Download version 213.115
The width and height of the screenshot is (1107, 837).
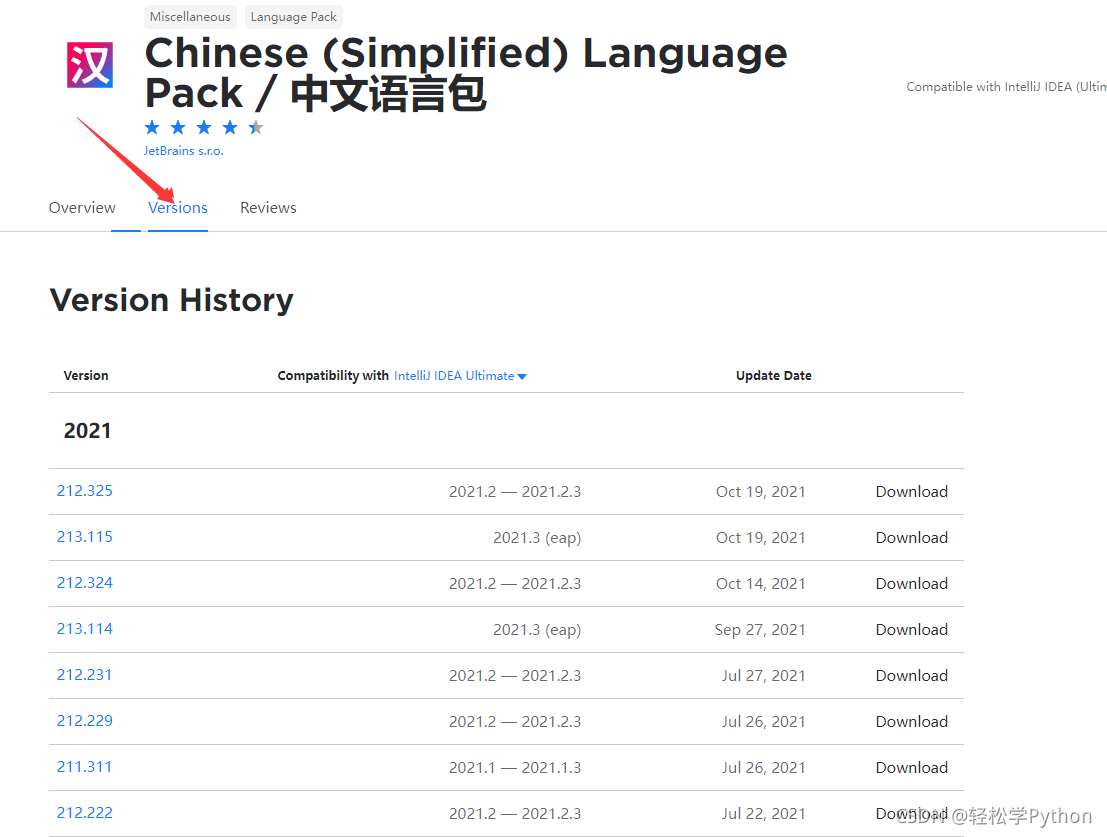tap(911, 538)
